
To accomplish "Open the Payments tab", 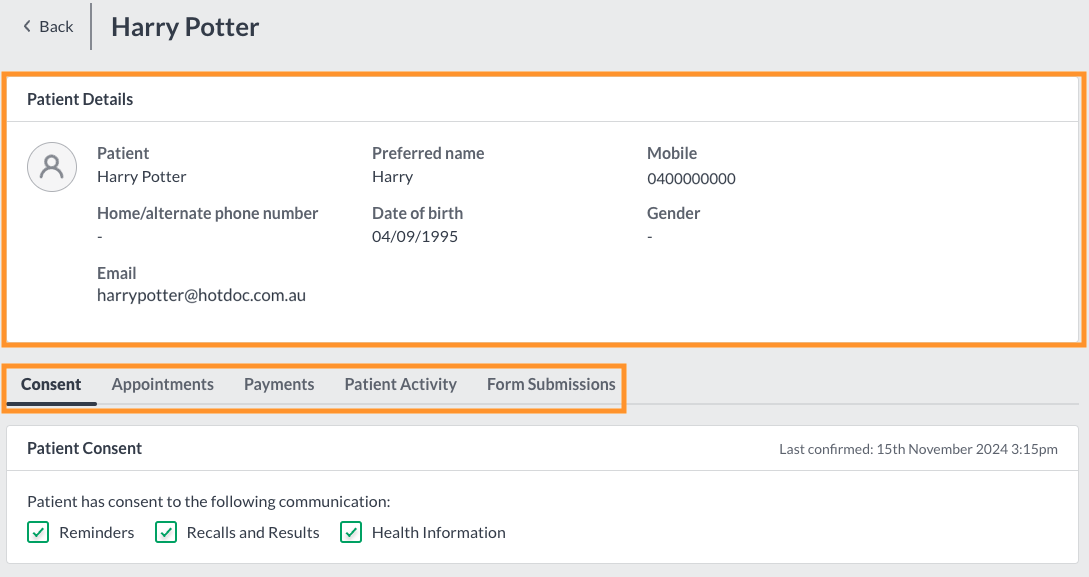I will (279, 385).
